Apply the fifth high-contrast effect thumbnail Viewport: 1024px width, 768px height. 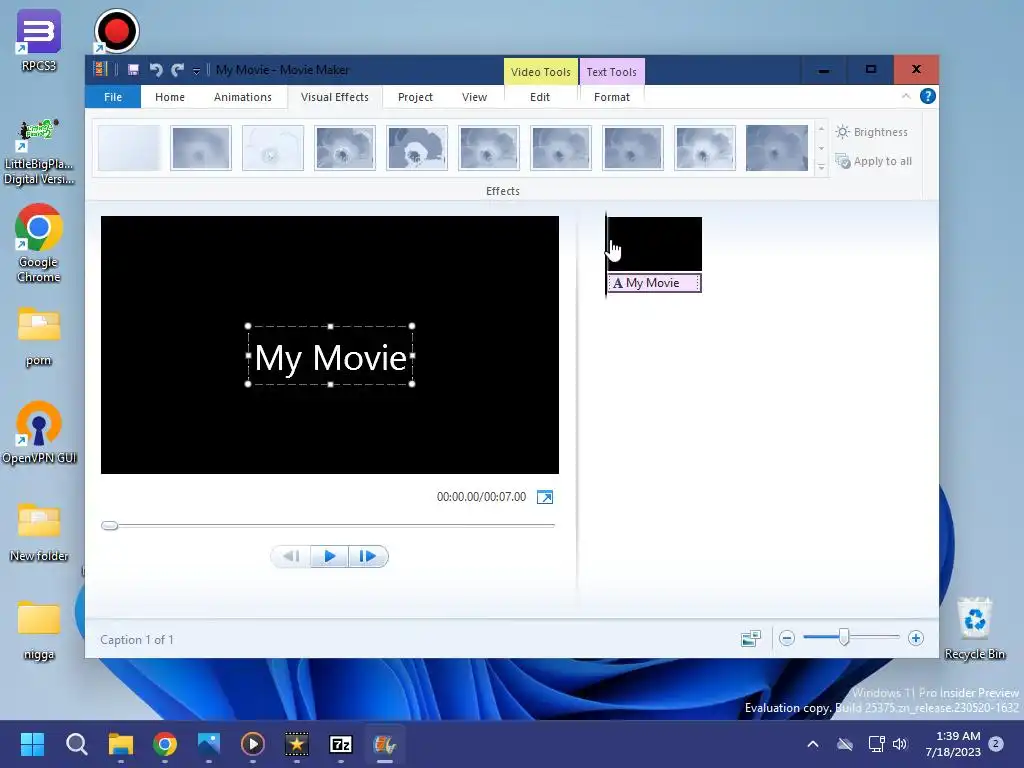click(x=417, y=148)
